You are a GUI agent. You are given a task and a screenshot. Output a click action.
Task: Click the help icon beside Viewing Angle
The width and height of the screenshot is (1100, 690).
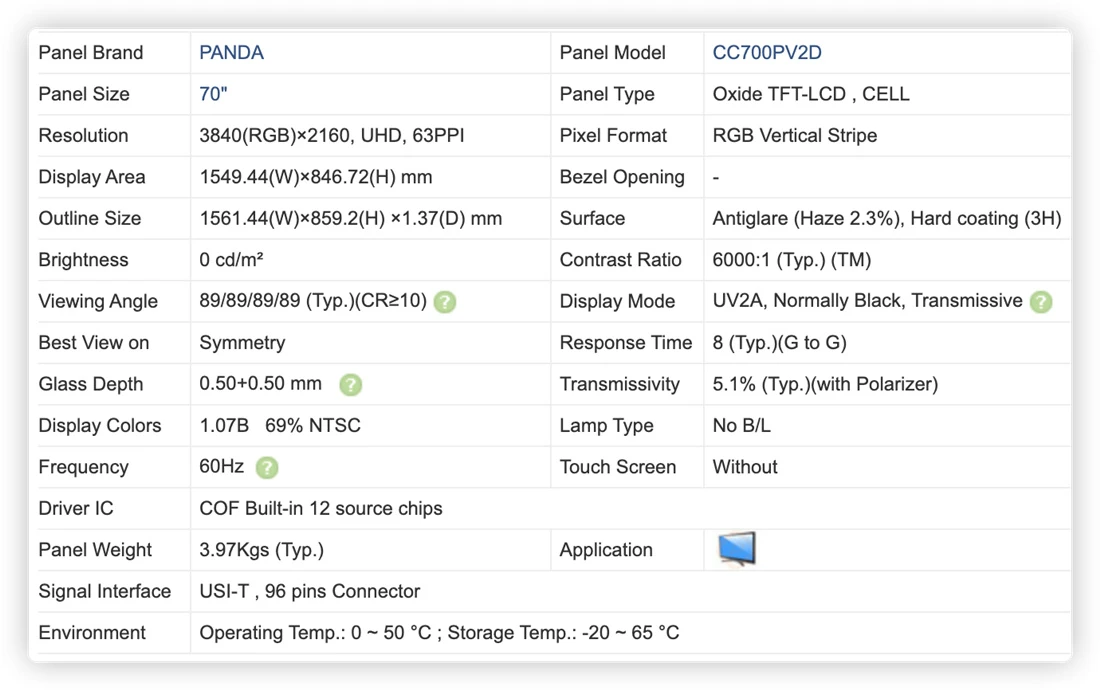tap(445, 302)
